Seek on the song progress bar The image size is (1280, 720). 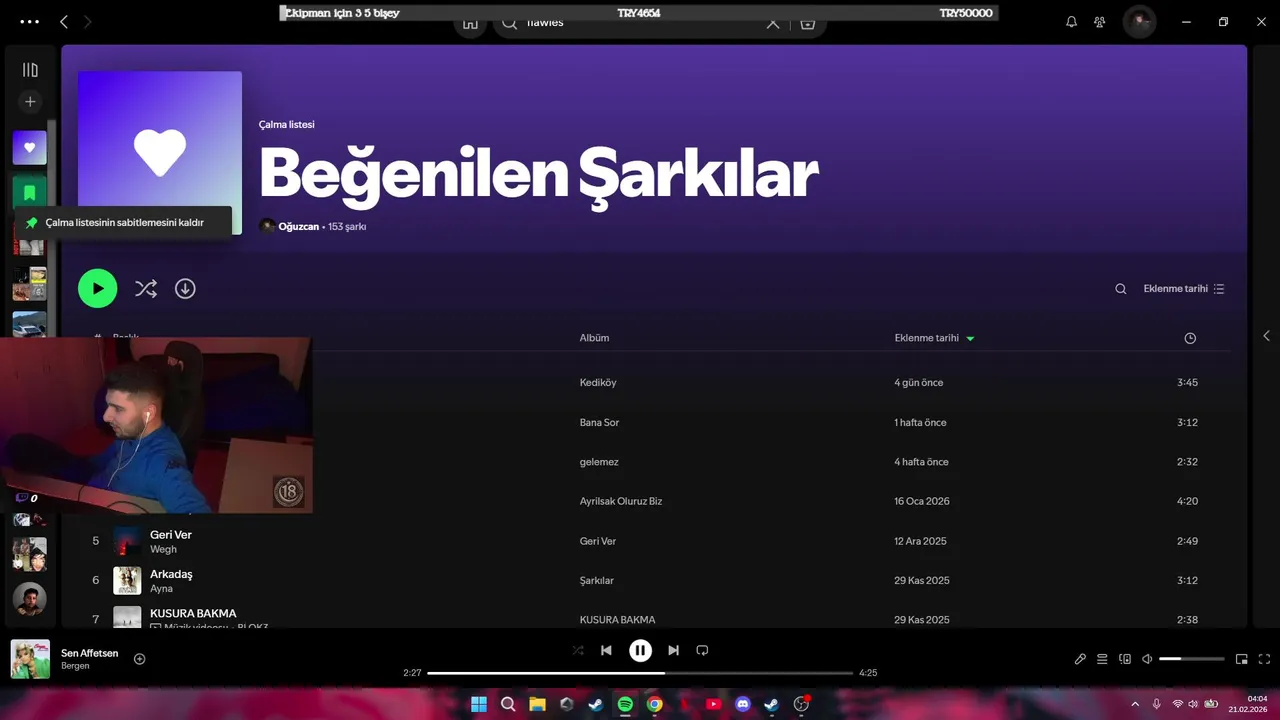pyautogui.click(x=640, y=673)
